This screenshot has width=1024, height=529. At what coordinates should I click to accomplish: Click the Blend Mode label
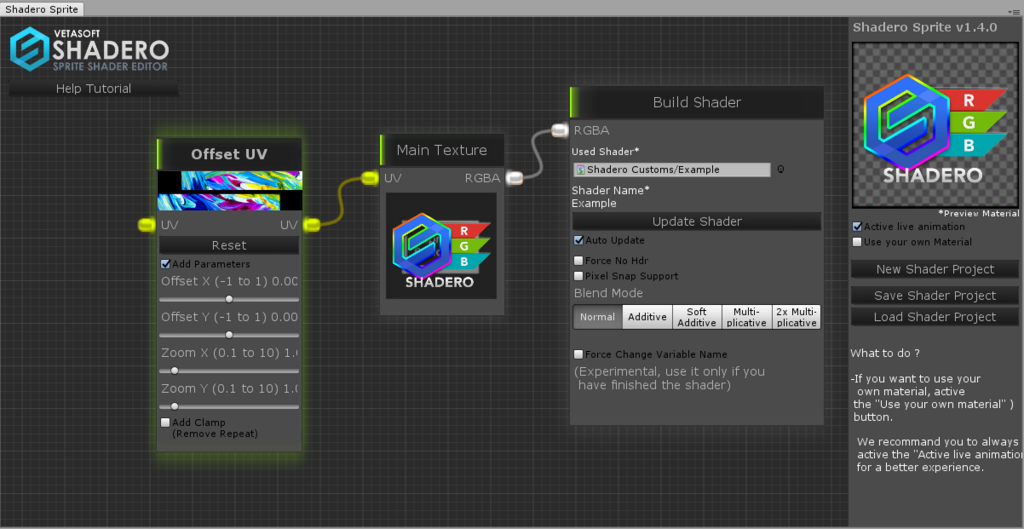[608, 293]
